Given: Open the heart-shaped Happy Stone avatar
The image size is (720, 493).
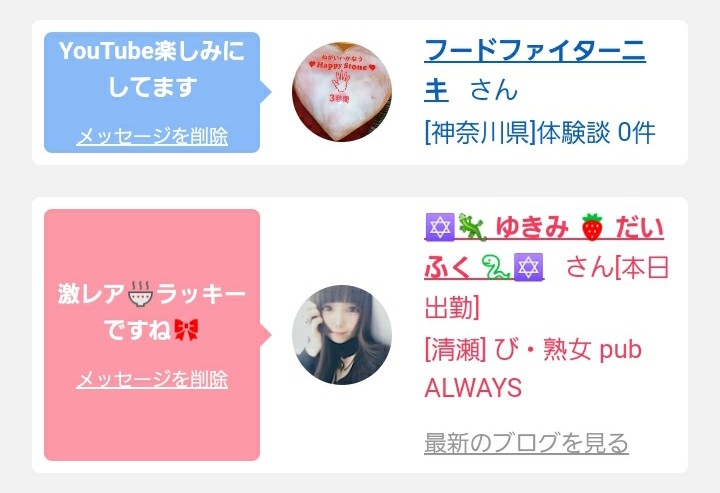Looking at the screenshot, I should pyautogui.click(x=342, y=92).
